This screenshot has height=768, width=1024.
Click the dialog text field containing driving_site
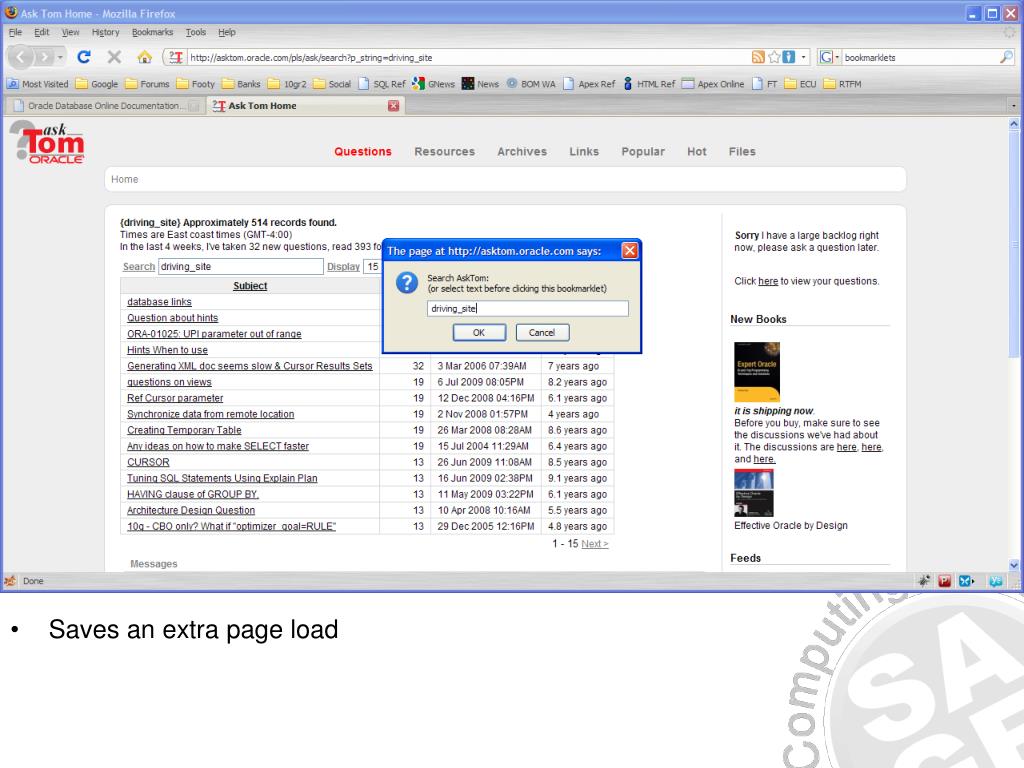(528, 308)
